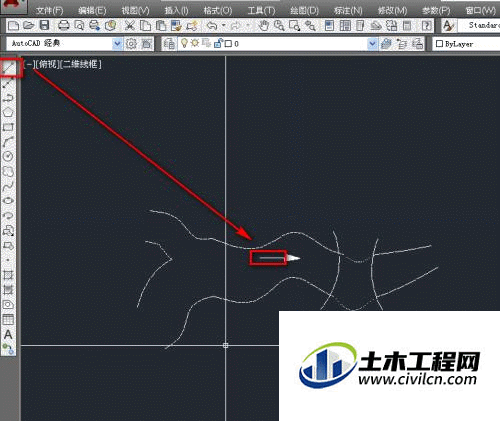The height and width of the screenshot is (421, 500).
Task: Open the QuickCalc calculator icon
Action: [x=407, y=25]
